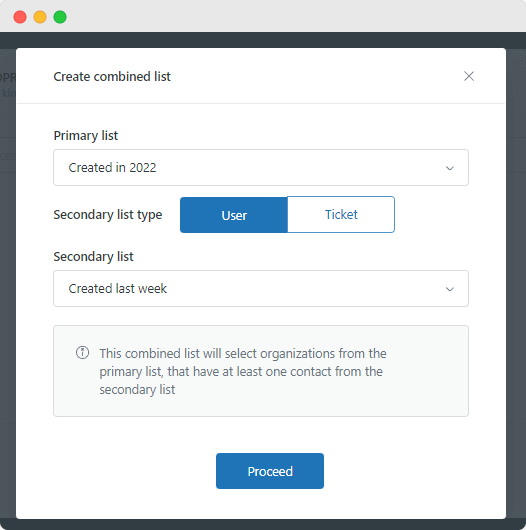This screenshot has height=530, width=526.
Task: Switch secondary list type to Ticket
Action: click(x=341, y=215)
